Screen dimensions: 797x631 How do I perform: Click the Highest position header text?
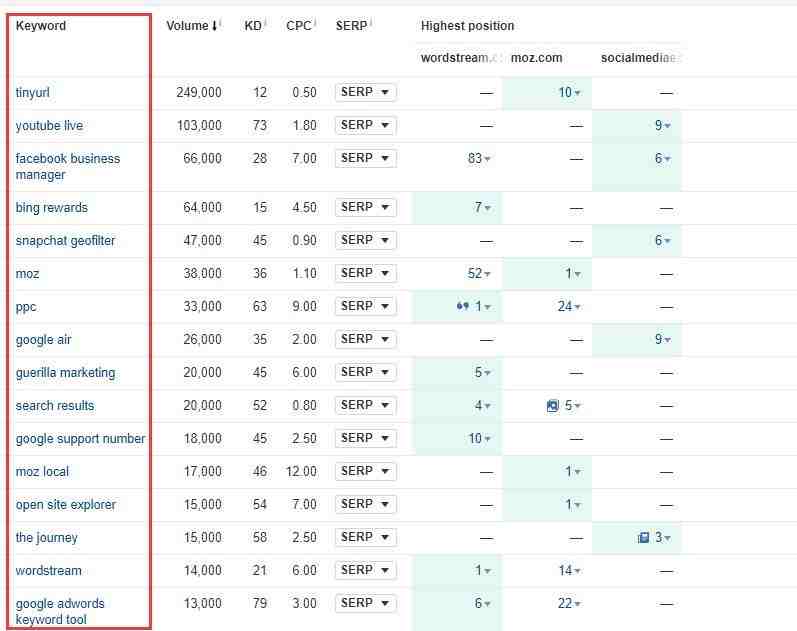pyautogui.click(x=468, y=25)
